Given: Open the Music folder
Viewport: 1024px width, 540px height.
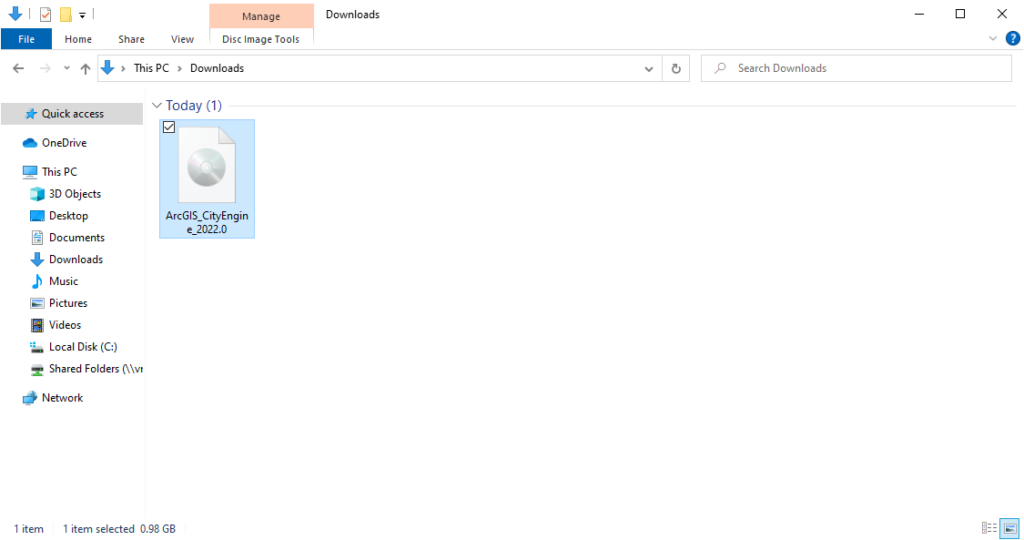Looking at the screenshot, I should tap(63, 281).
